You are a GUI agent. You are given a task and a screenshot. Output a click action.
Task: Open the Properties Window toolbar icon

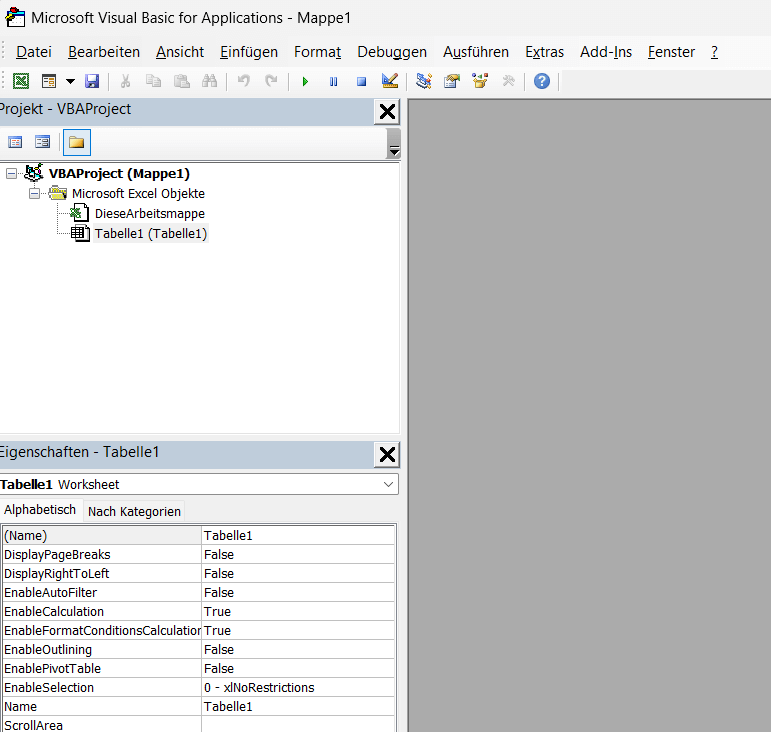pyautogui.click(x=451, y=81)
